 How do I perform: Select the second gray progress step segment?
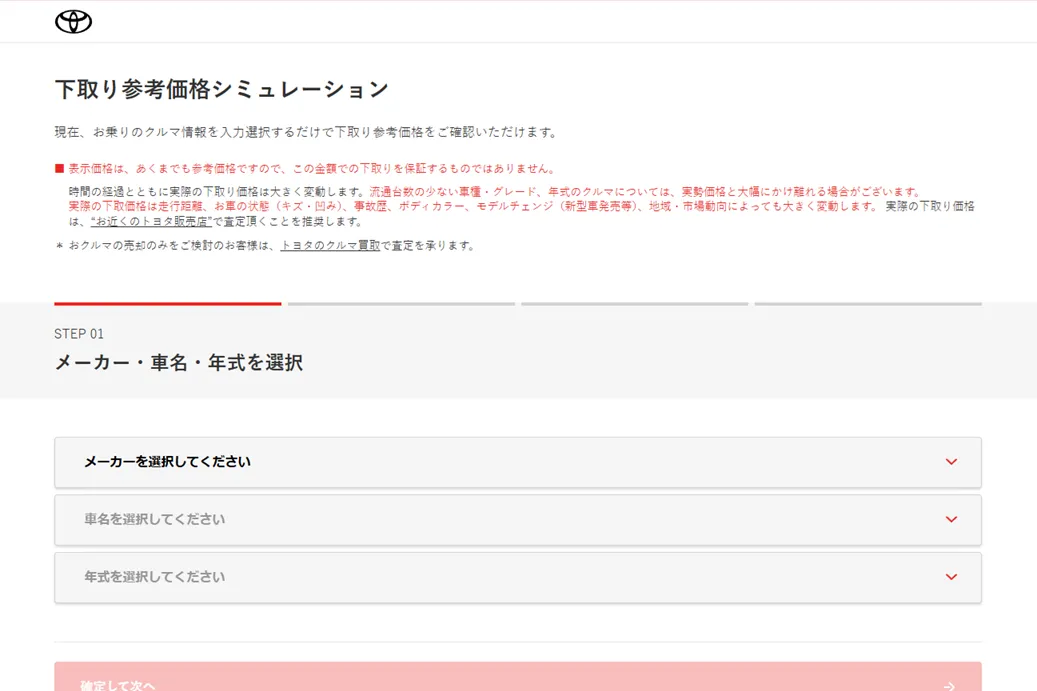coord(401,303)
